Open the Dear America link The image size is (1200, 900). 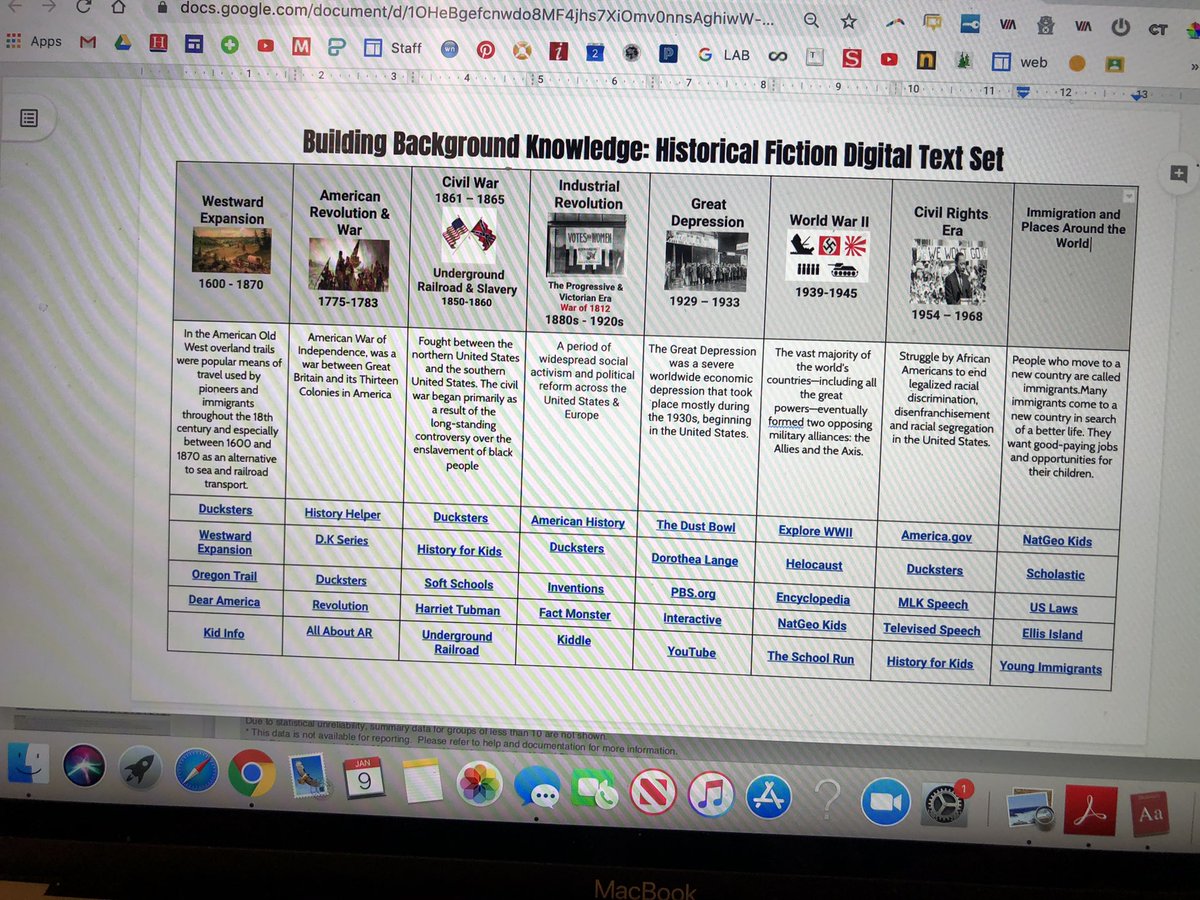(x=224, y=602)
